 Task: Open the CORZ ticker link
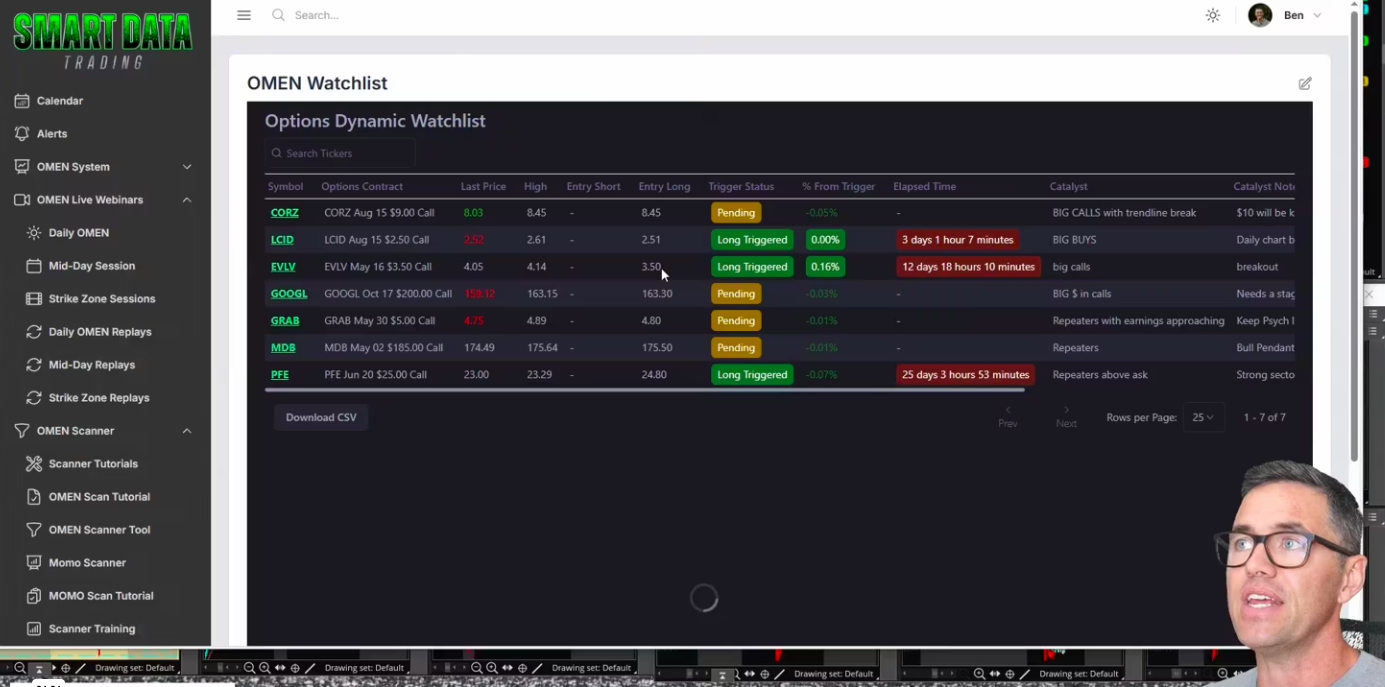[285, 213]
